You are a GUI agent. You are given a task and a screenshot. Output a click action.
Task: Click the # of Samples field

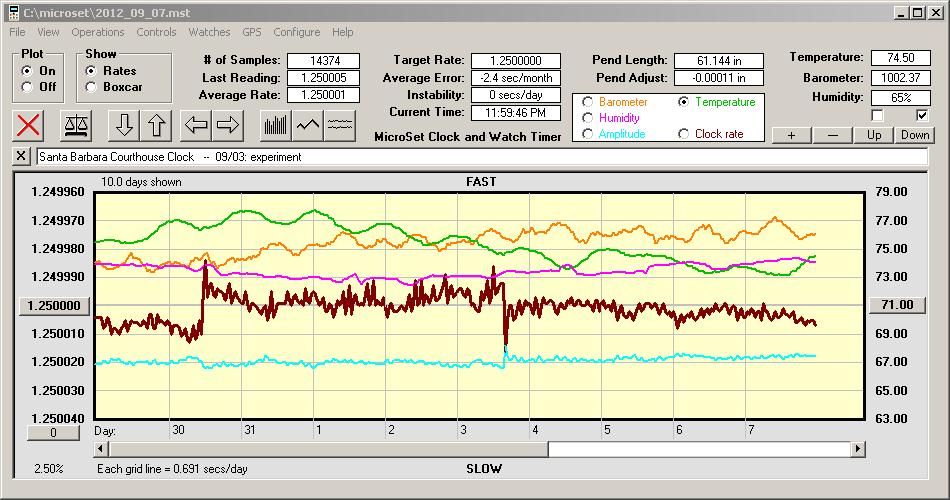point(324,61)
